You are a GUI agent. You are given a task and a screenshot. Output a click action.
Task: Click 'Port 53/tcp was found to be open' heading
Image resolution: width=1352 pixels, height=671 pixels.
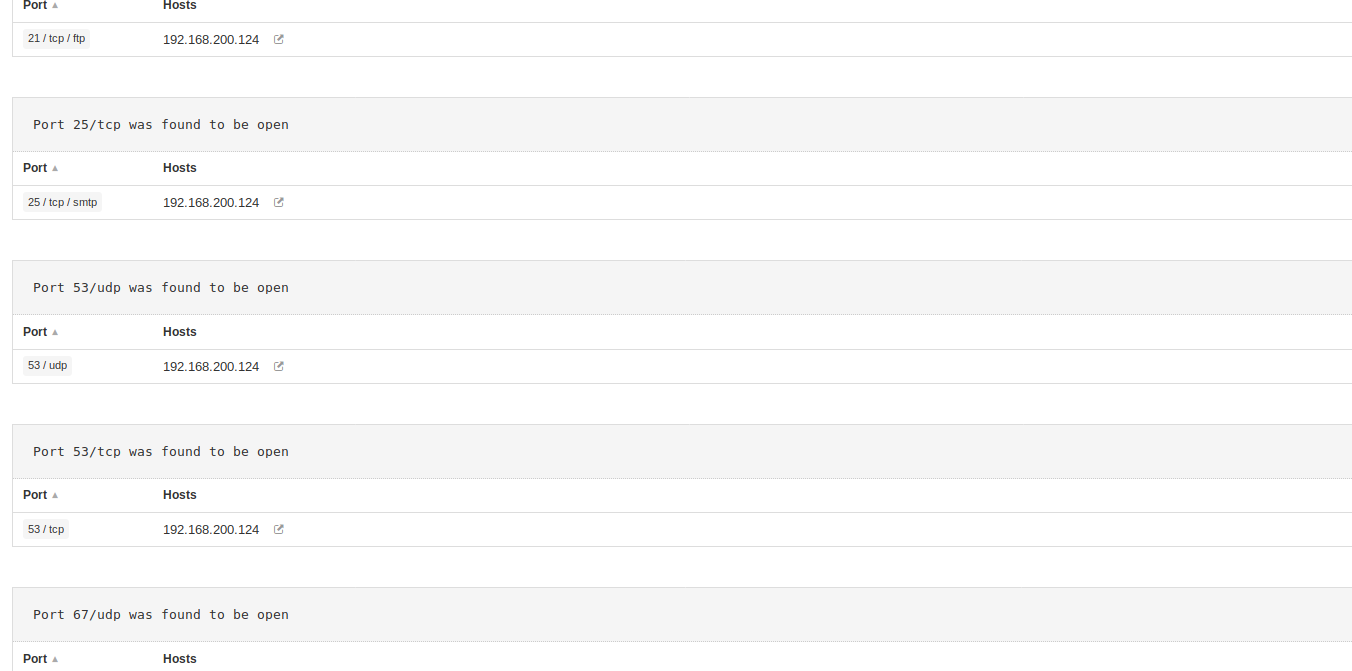tap(161, 452)
